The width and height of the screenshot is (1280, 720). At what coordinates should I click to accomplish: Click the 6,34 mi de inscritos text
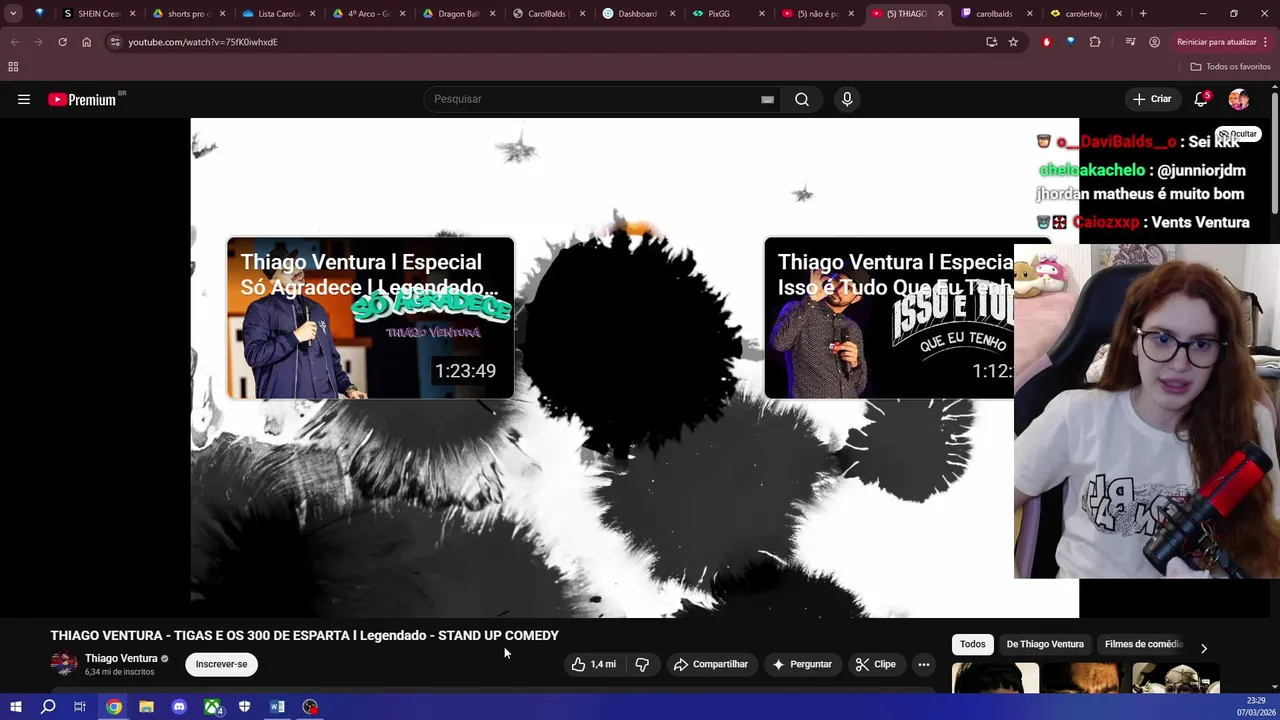coord(119,672)
